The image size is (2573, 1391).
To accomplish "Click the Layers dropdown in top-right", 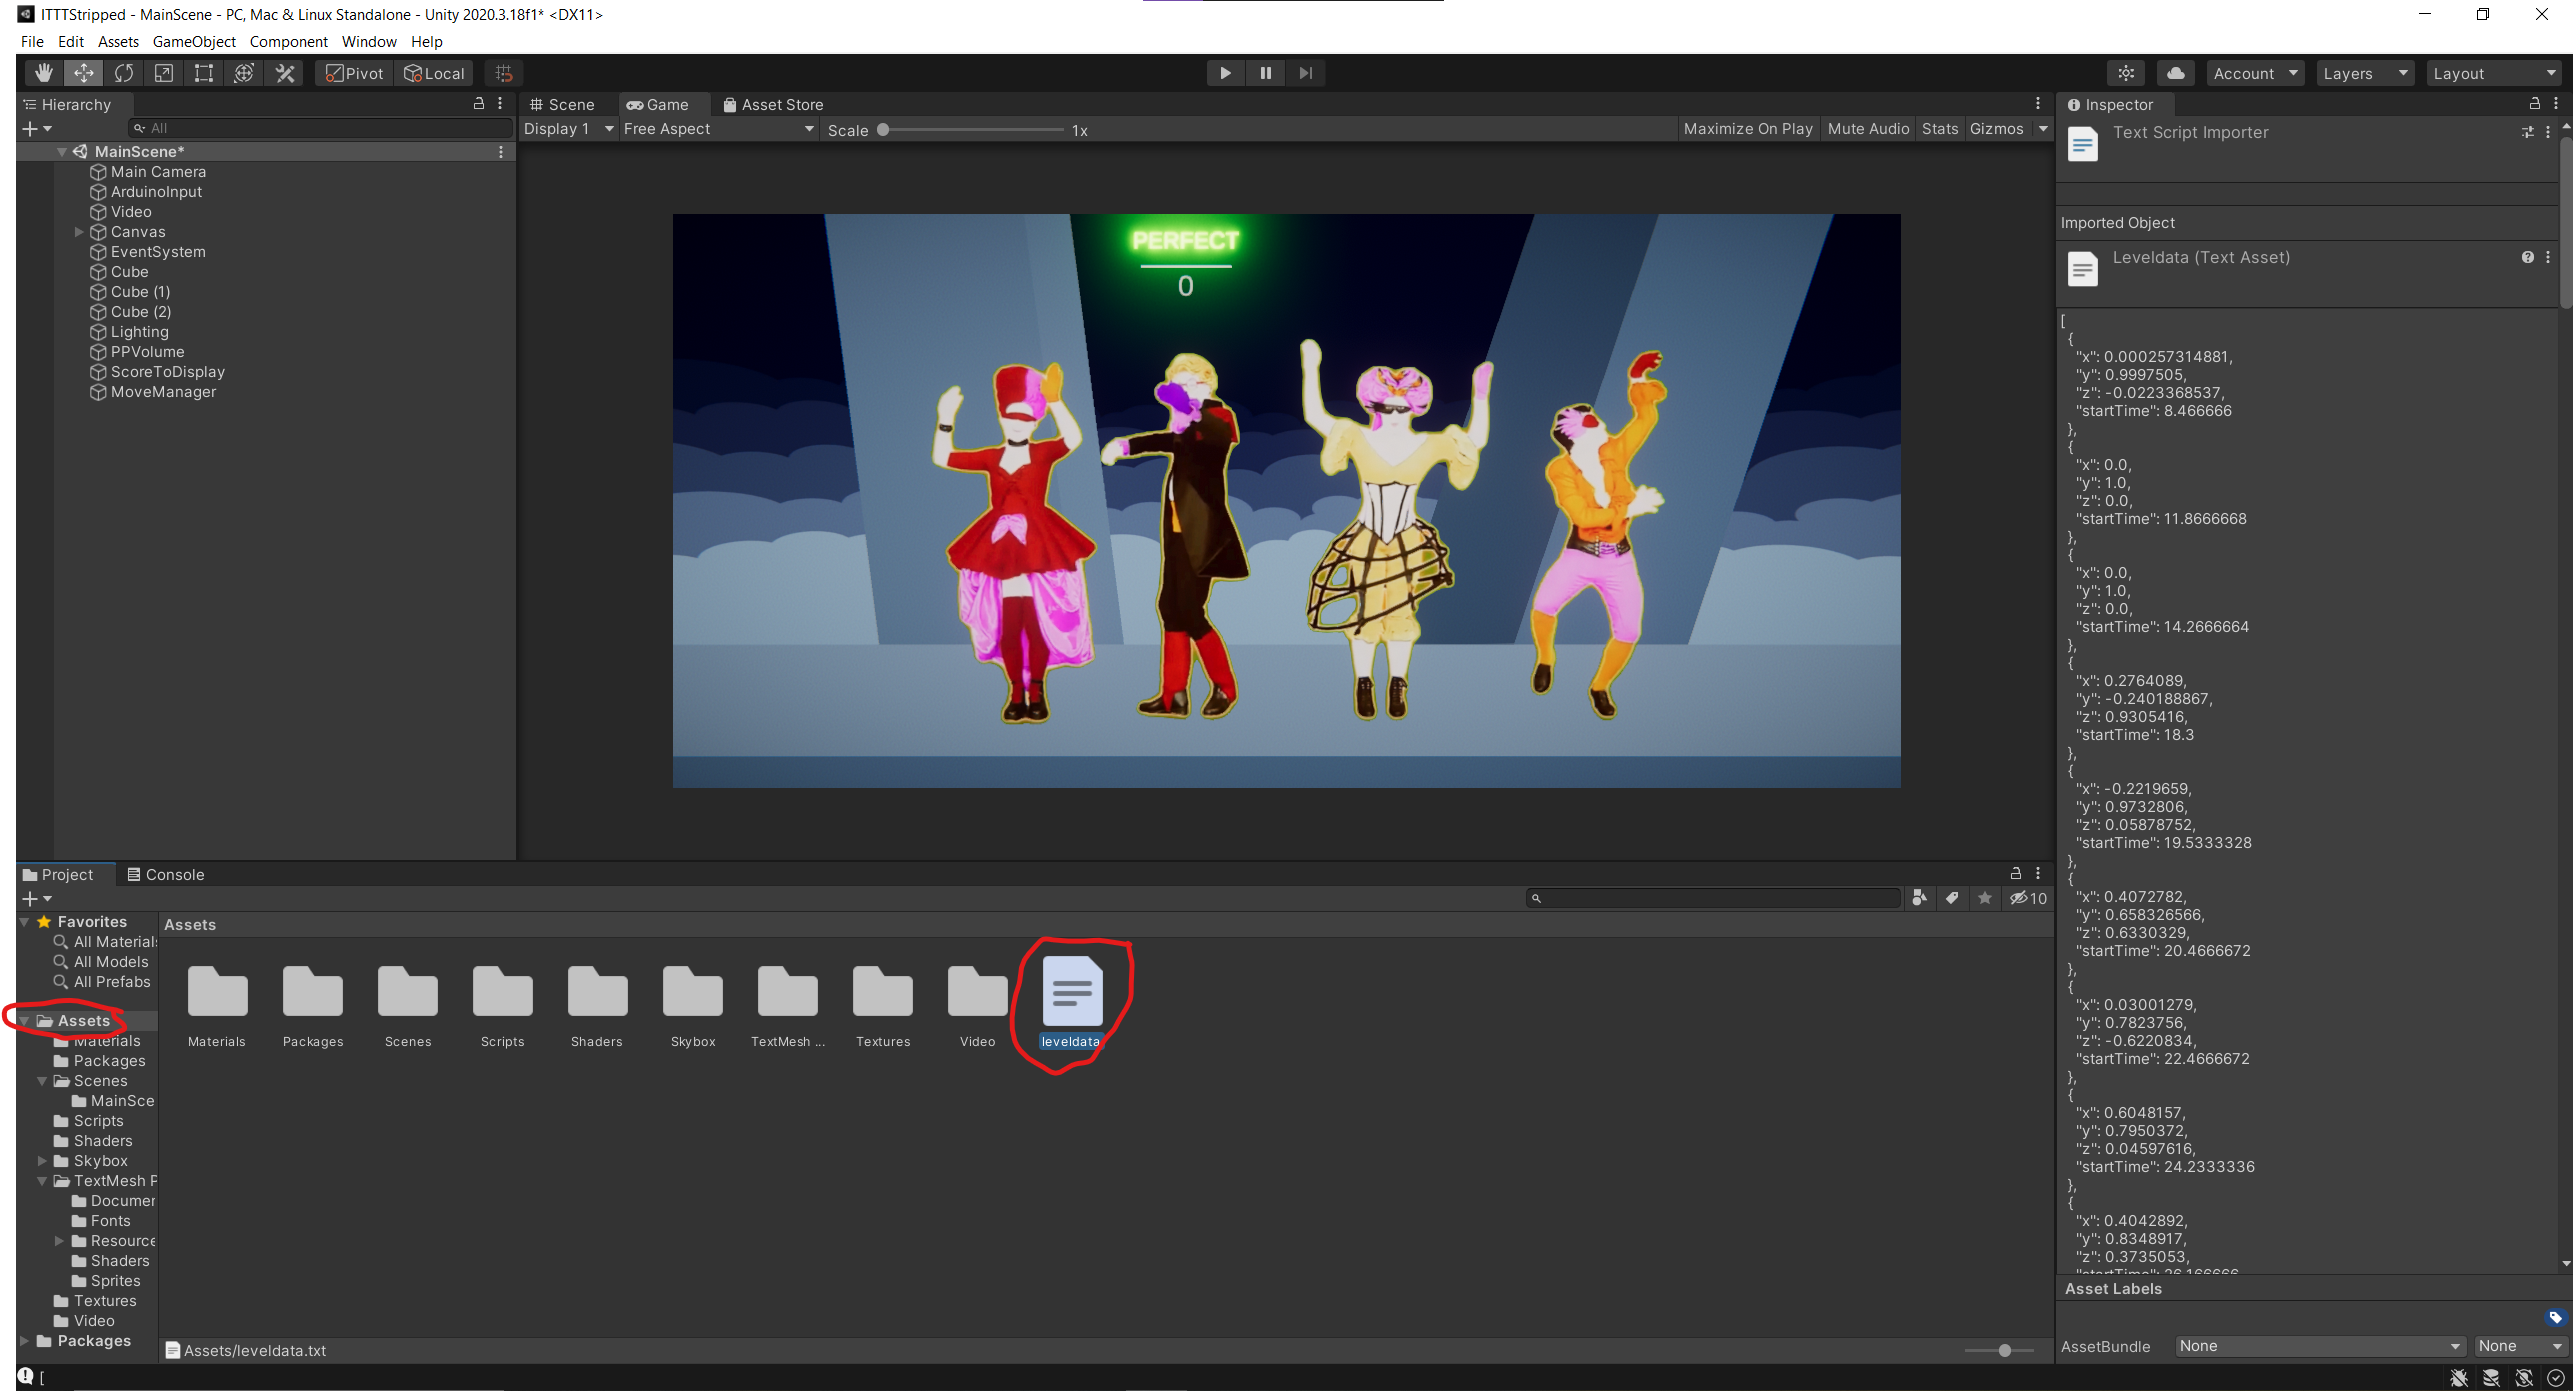I will coord(2364,72).
